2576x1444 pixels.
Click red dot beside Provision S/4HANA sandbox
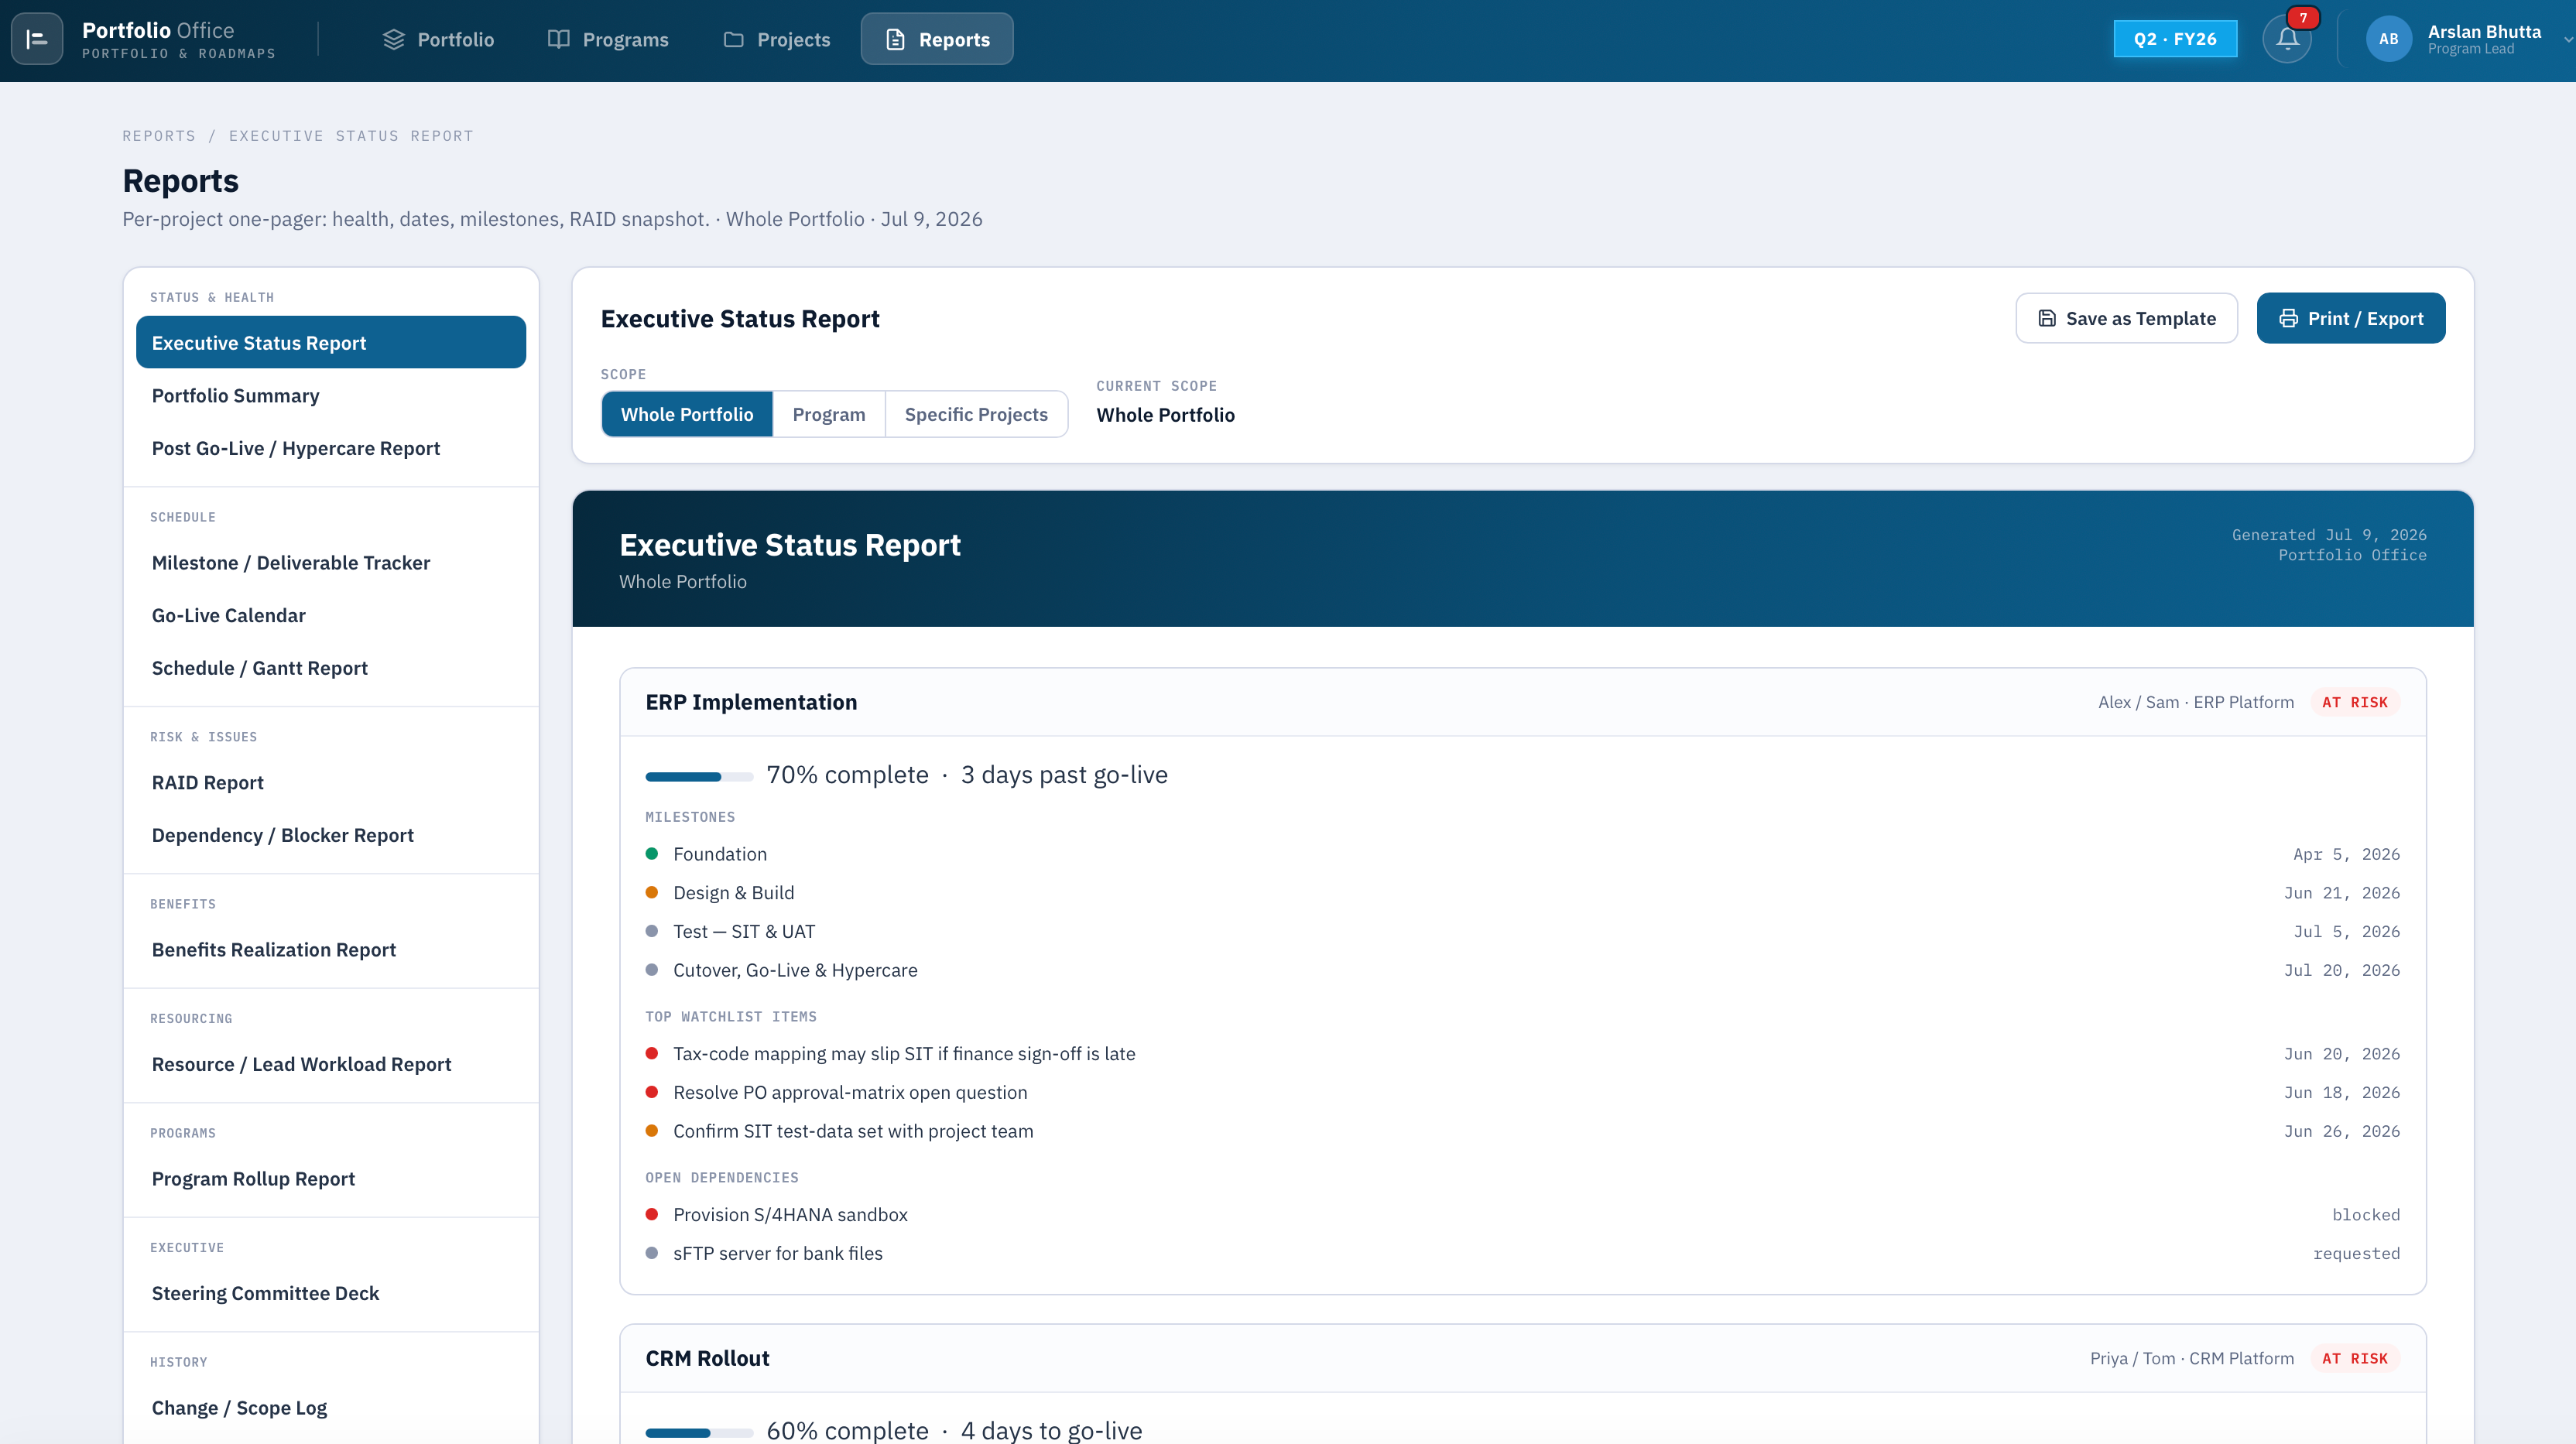pyautogui.click(x=652, y=1214)
